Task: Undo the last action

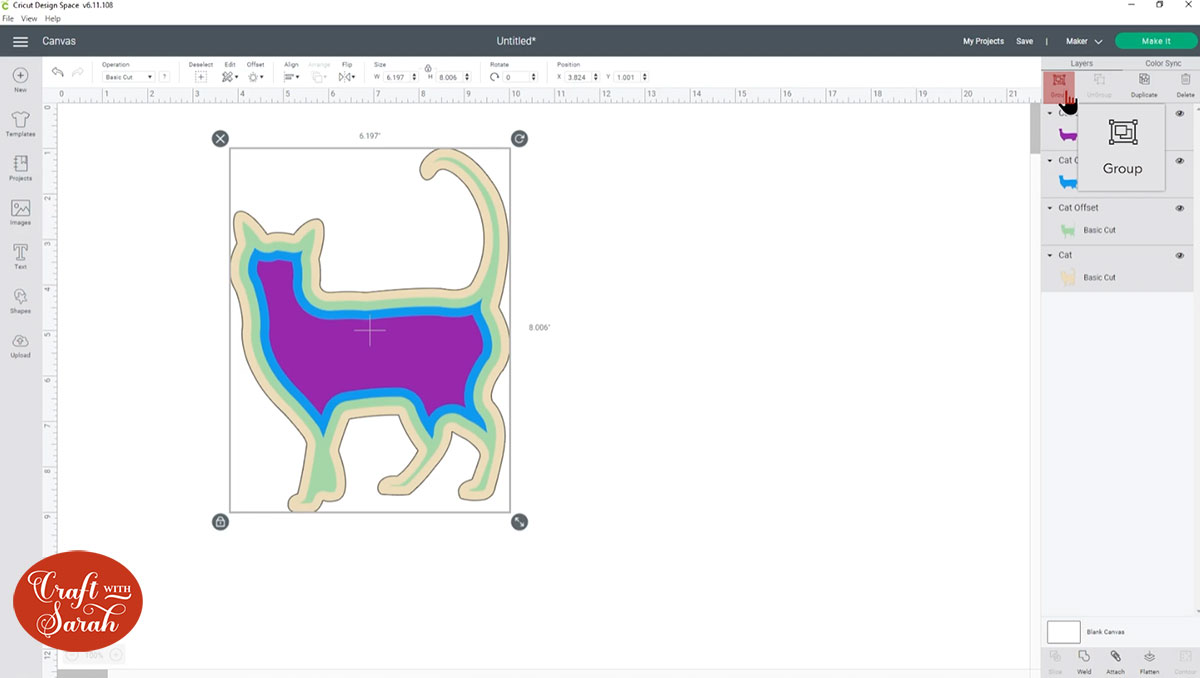Action: point(58,73)
